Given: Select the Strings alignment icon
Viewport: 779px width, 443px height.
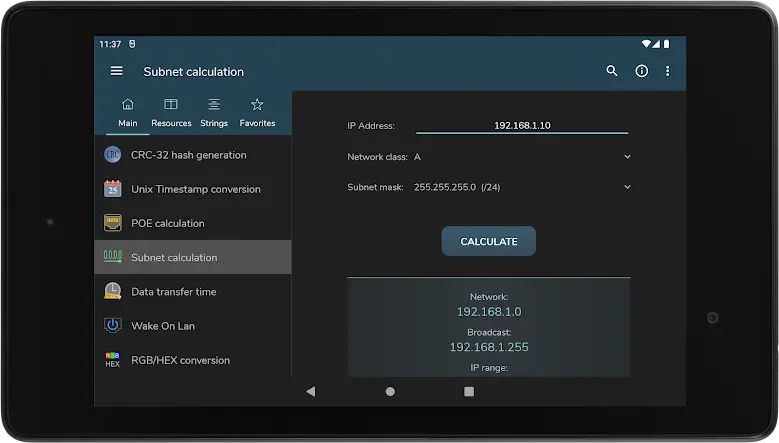Looking at the screenshot, I should click(x=214, y=104).
